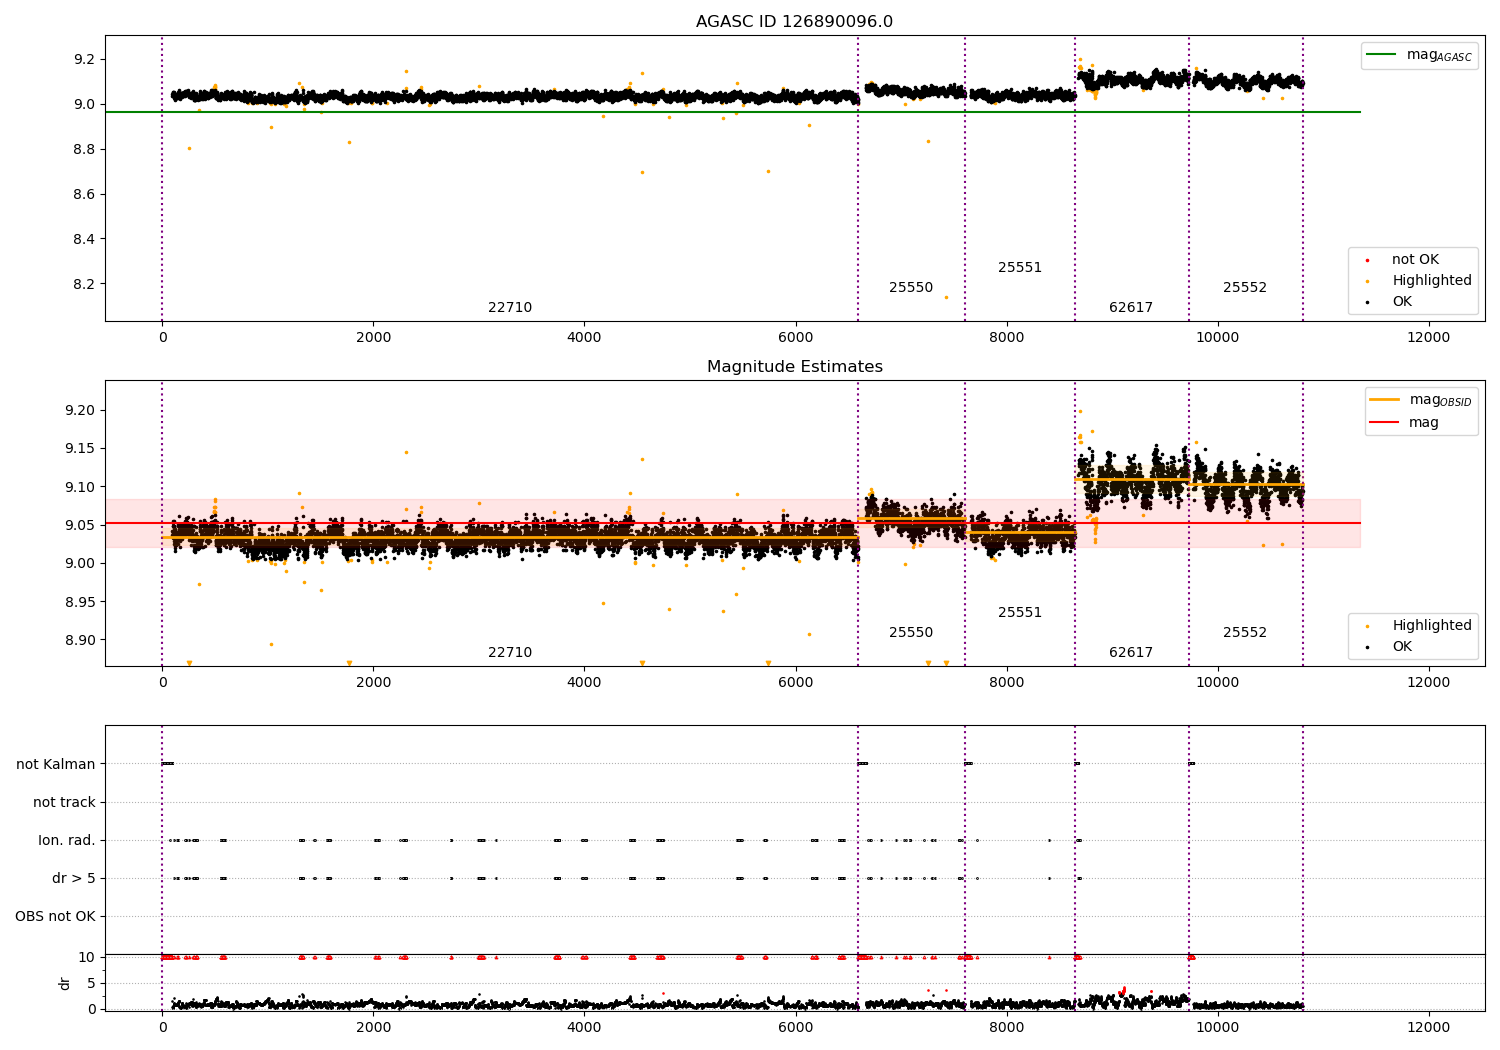
Task: Click the 'dr > 5' axis label
Action: click(x=74, y=878)
